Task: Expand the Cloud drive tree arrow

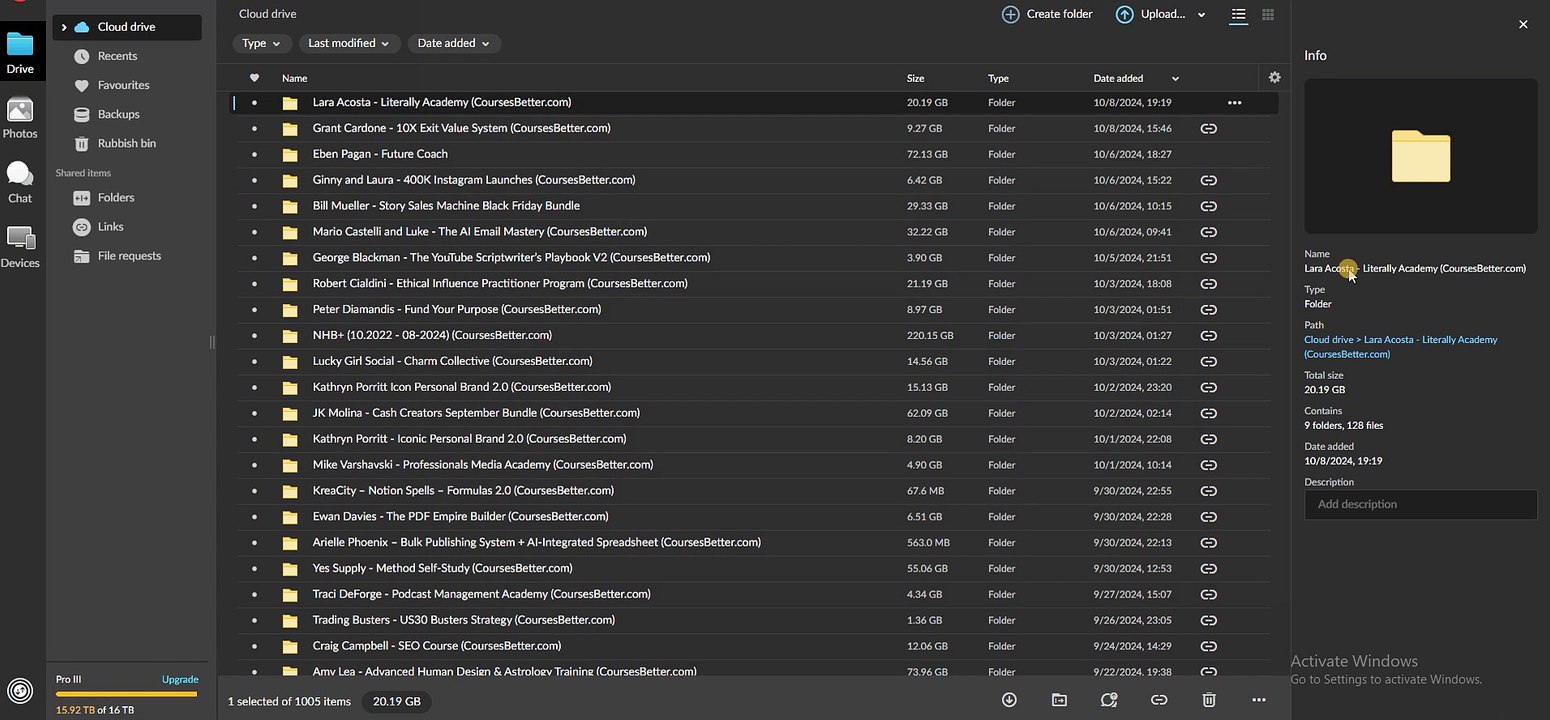Action: 64,27
